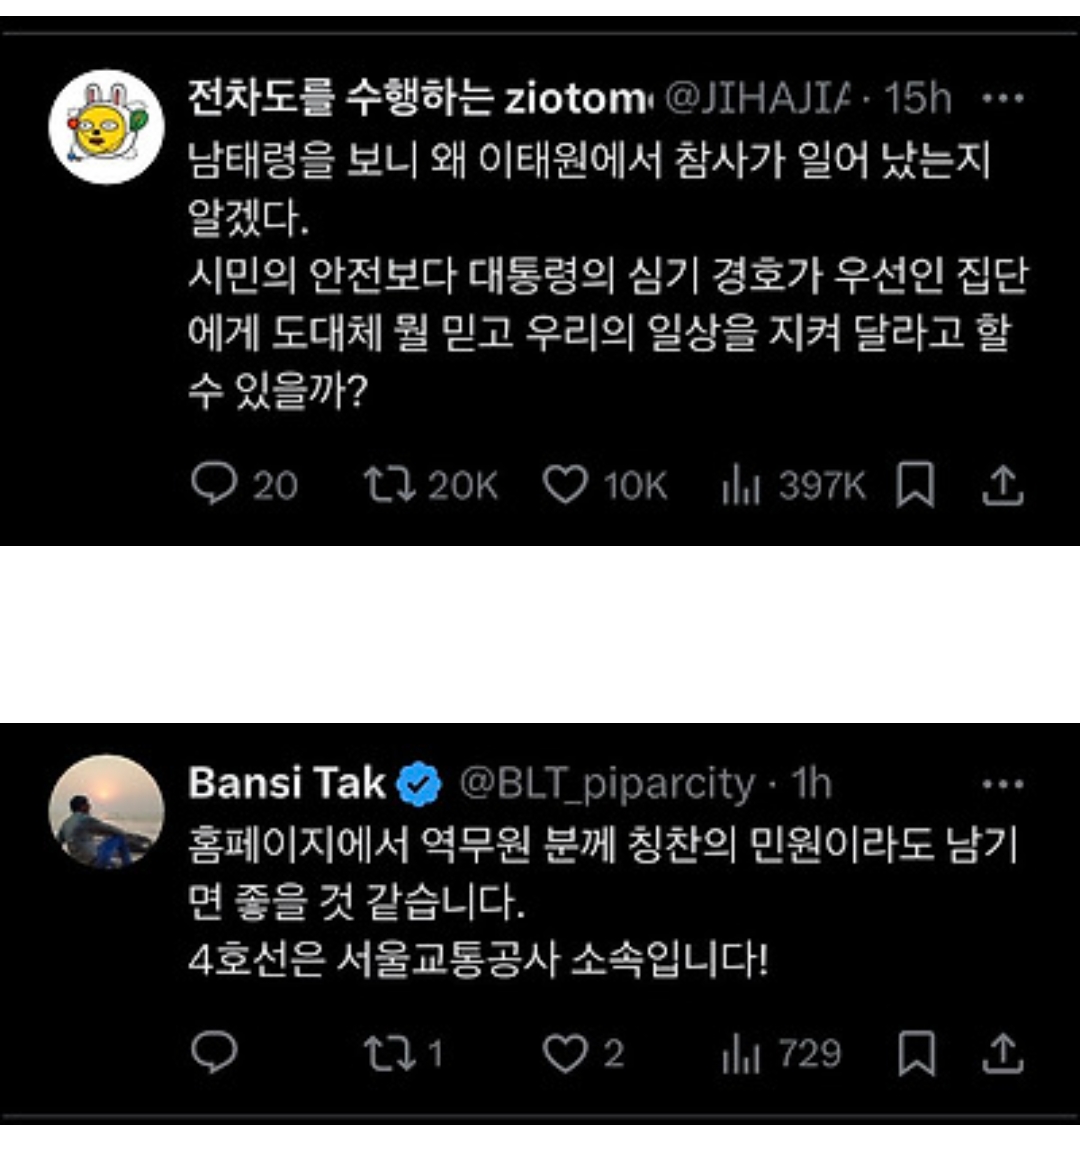
Task: Bookmark Bansi Tak's tweet
Action: [915, 1054]
